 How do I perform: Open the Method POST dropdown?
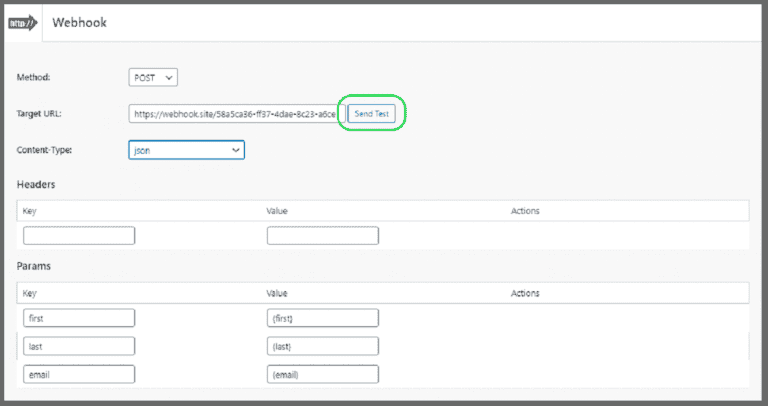click(x=153, y=77)
